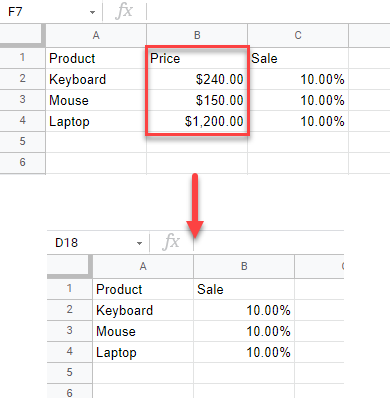
Task: Click the fx formula icon in bottom sheet
Action: [x=171, y=242]
